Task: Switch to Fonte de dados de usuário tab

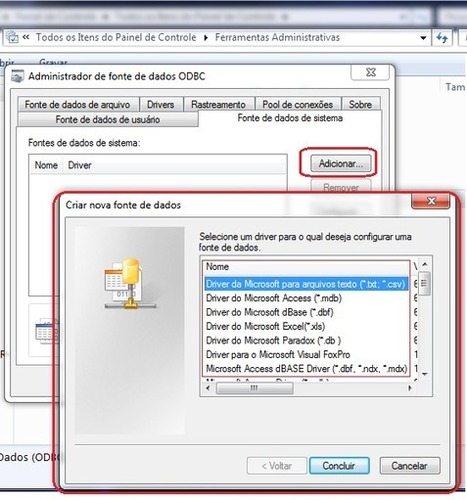Action: click(x=108, y=119)
